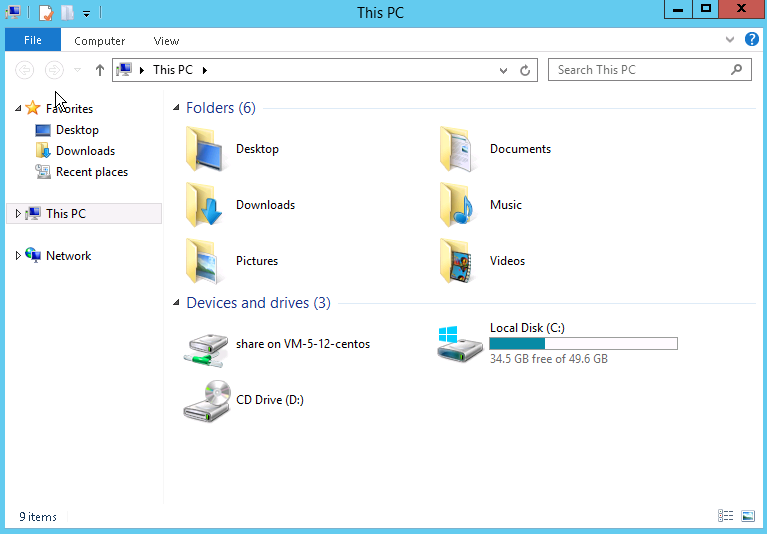Select Downloads under Favorites
The height and width of the screenshot is (534, 767).
86,151
